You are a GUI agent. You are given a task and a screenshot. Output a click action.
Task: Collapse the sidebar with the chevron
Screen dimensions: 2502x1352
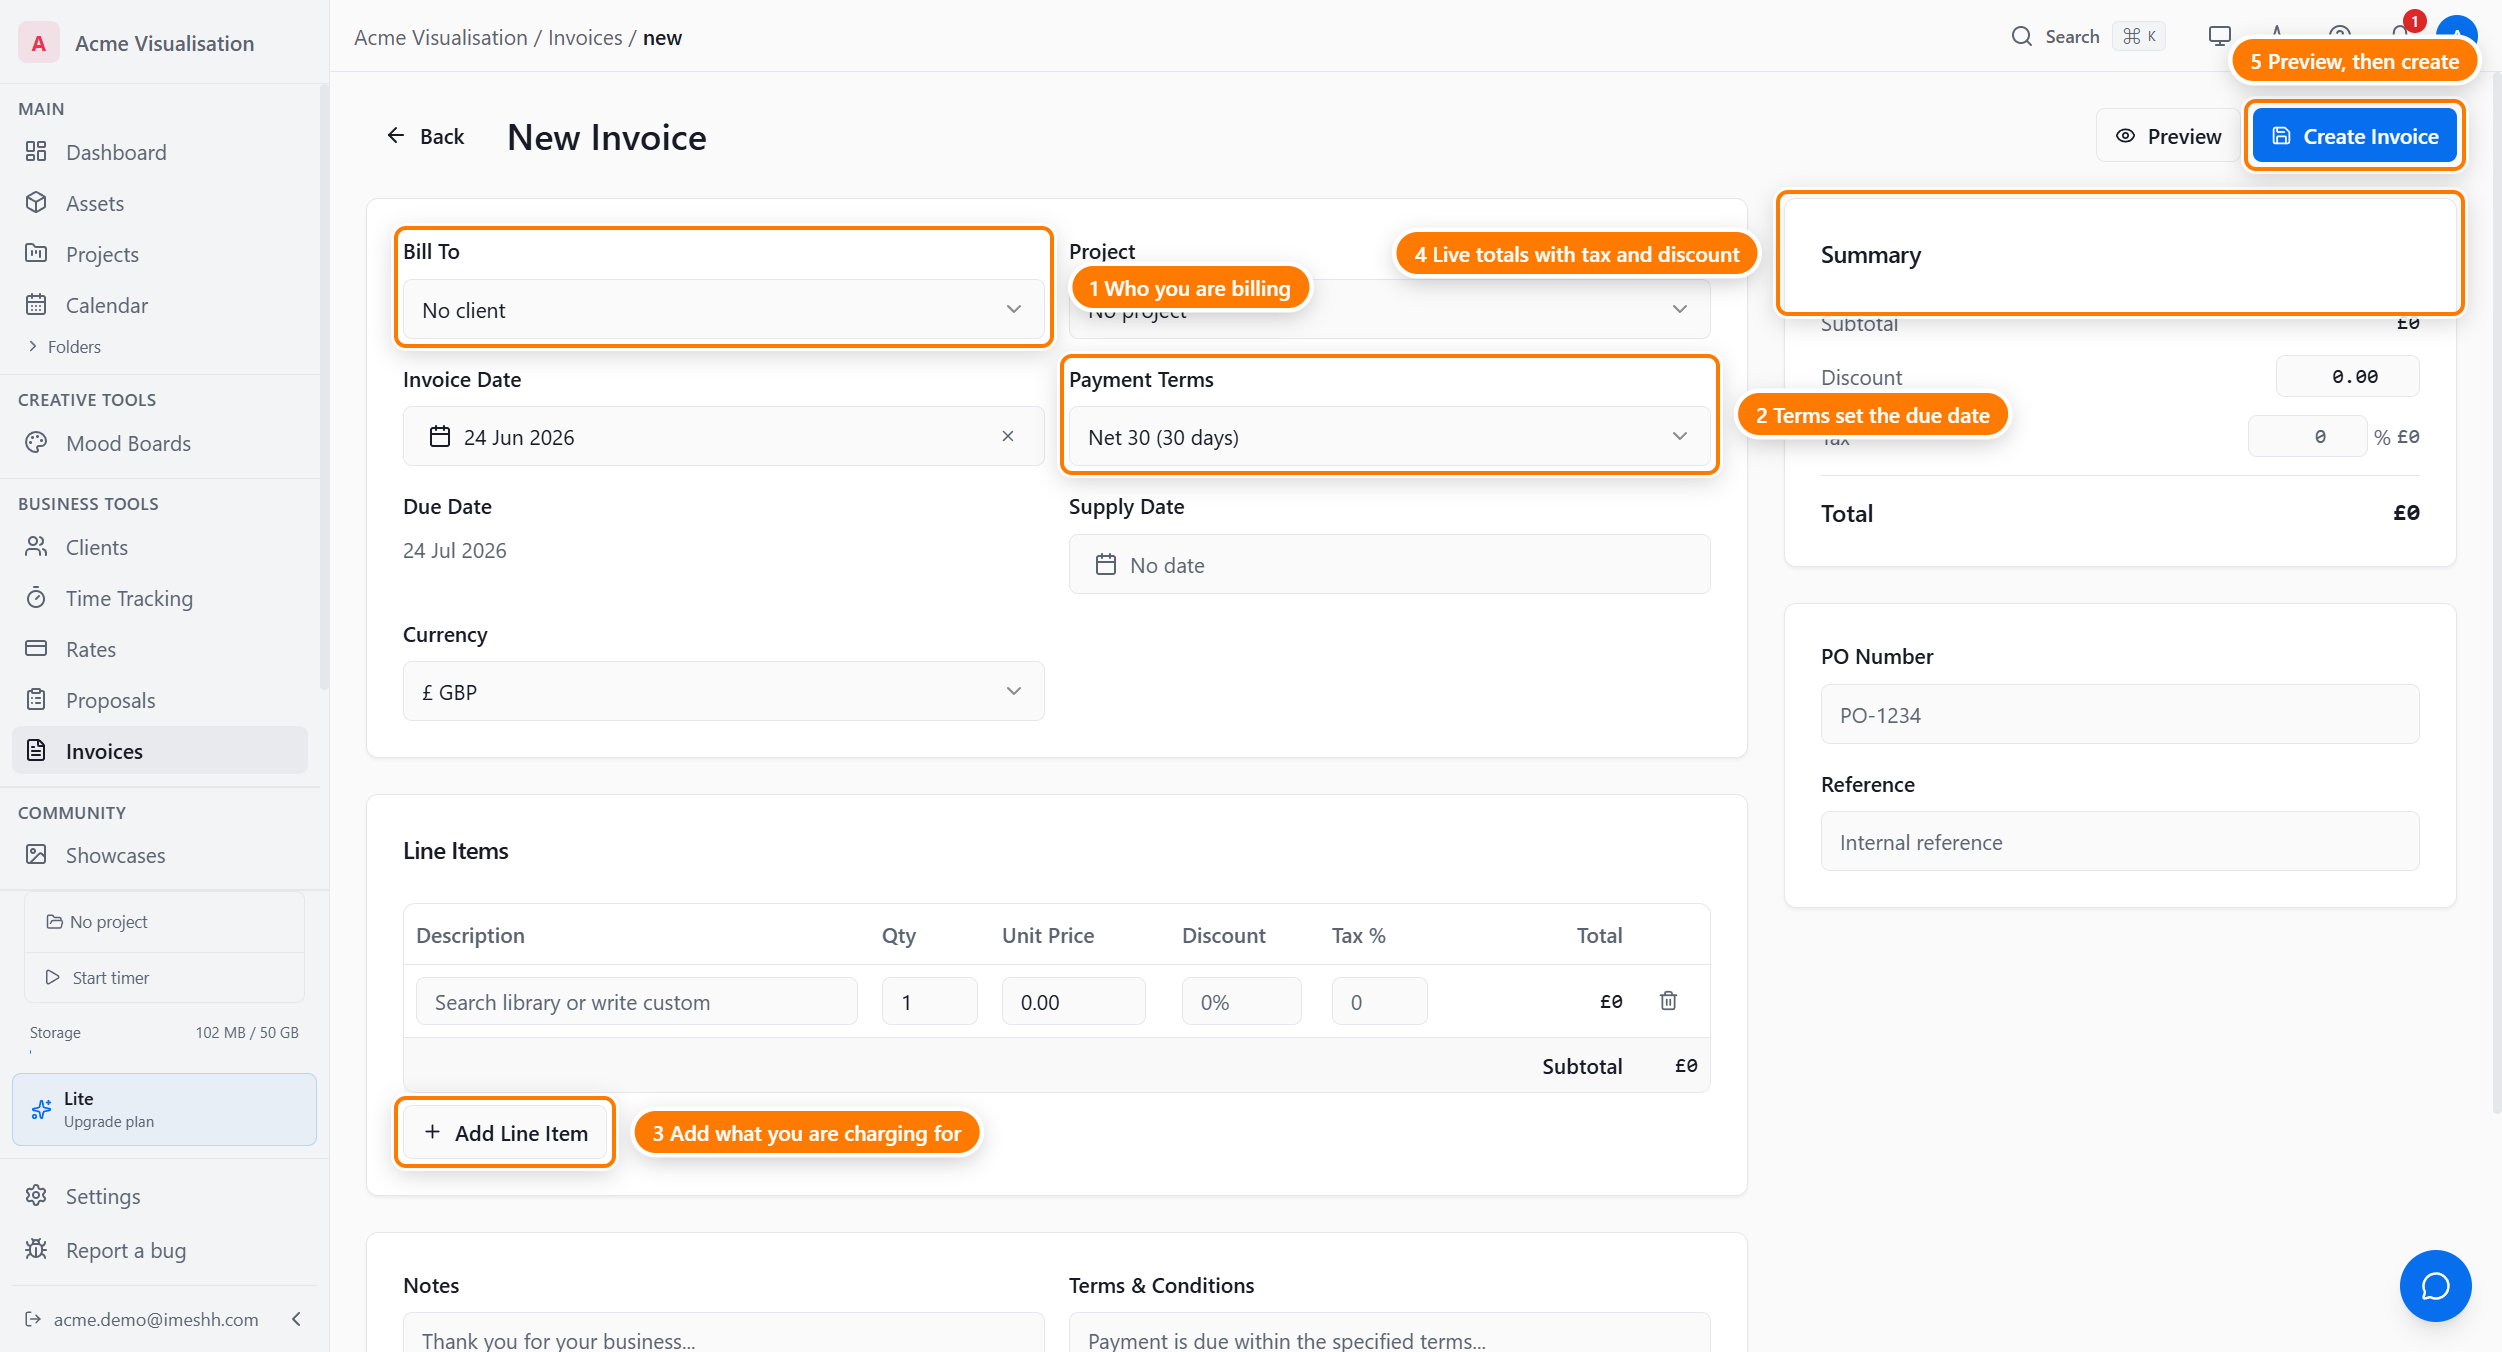(296, 1319)
